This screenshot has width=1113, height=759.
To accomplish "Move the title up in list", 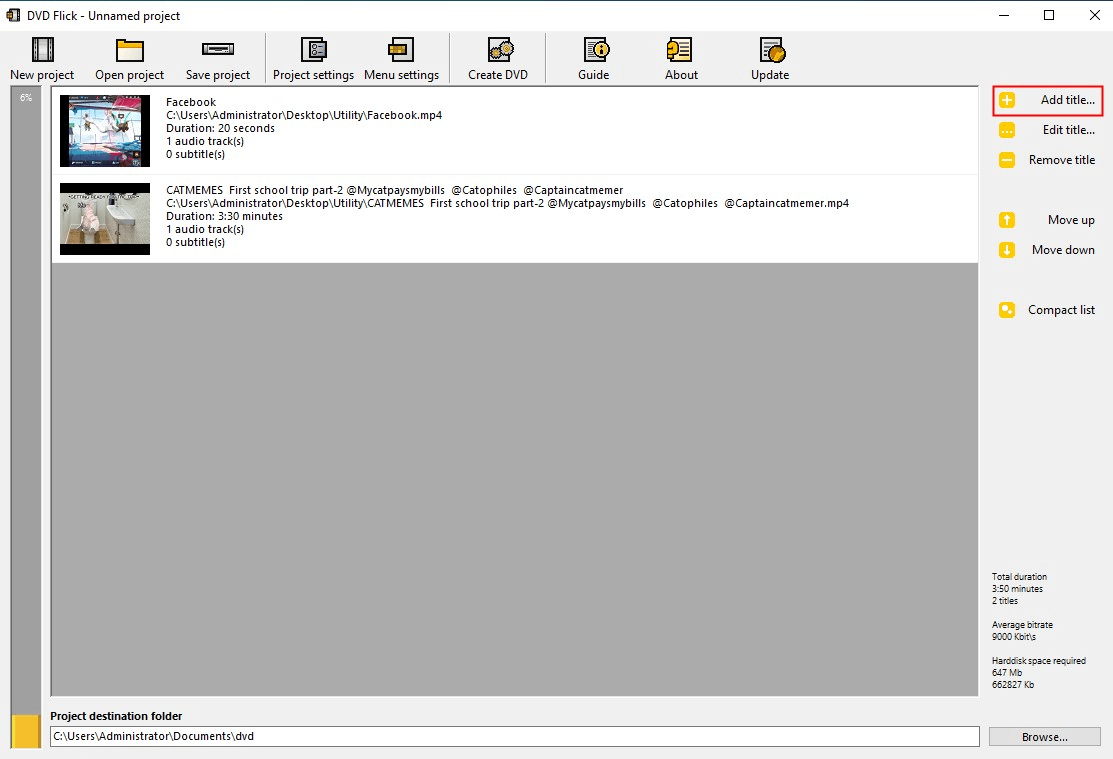I will click(1048, 220).
